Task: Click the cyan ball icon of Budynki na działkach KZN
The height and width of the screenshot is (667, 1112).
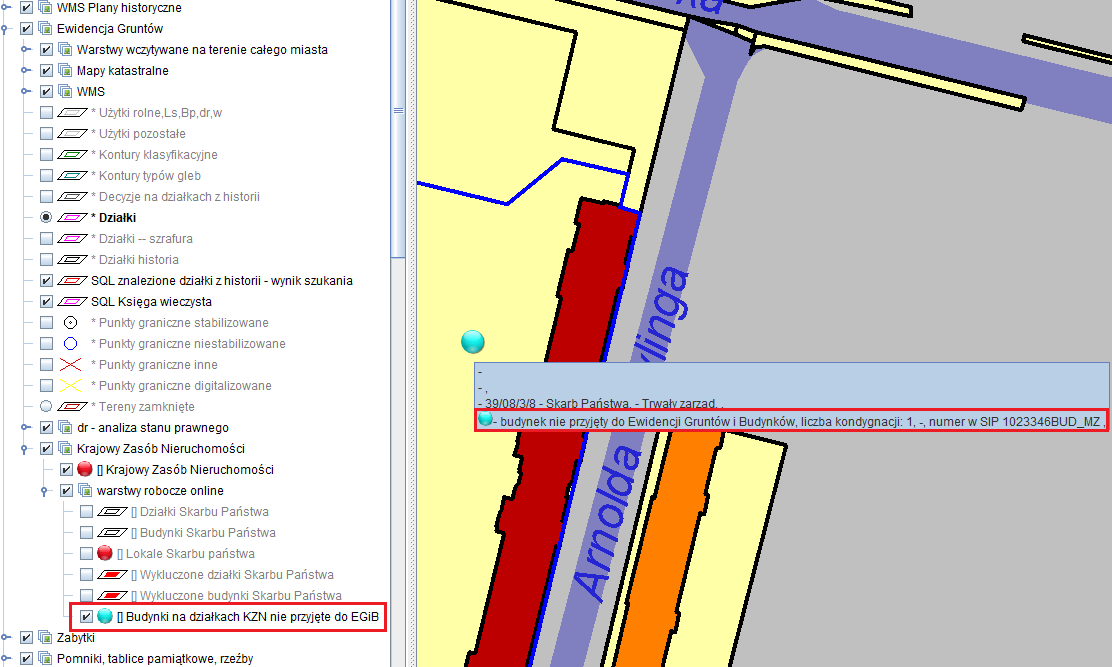Action: (x=105, y=617)
